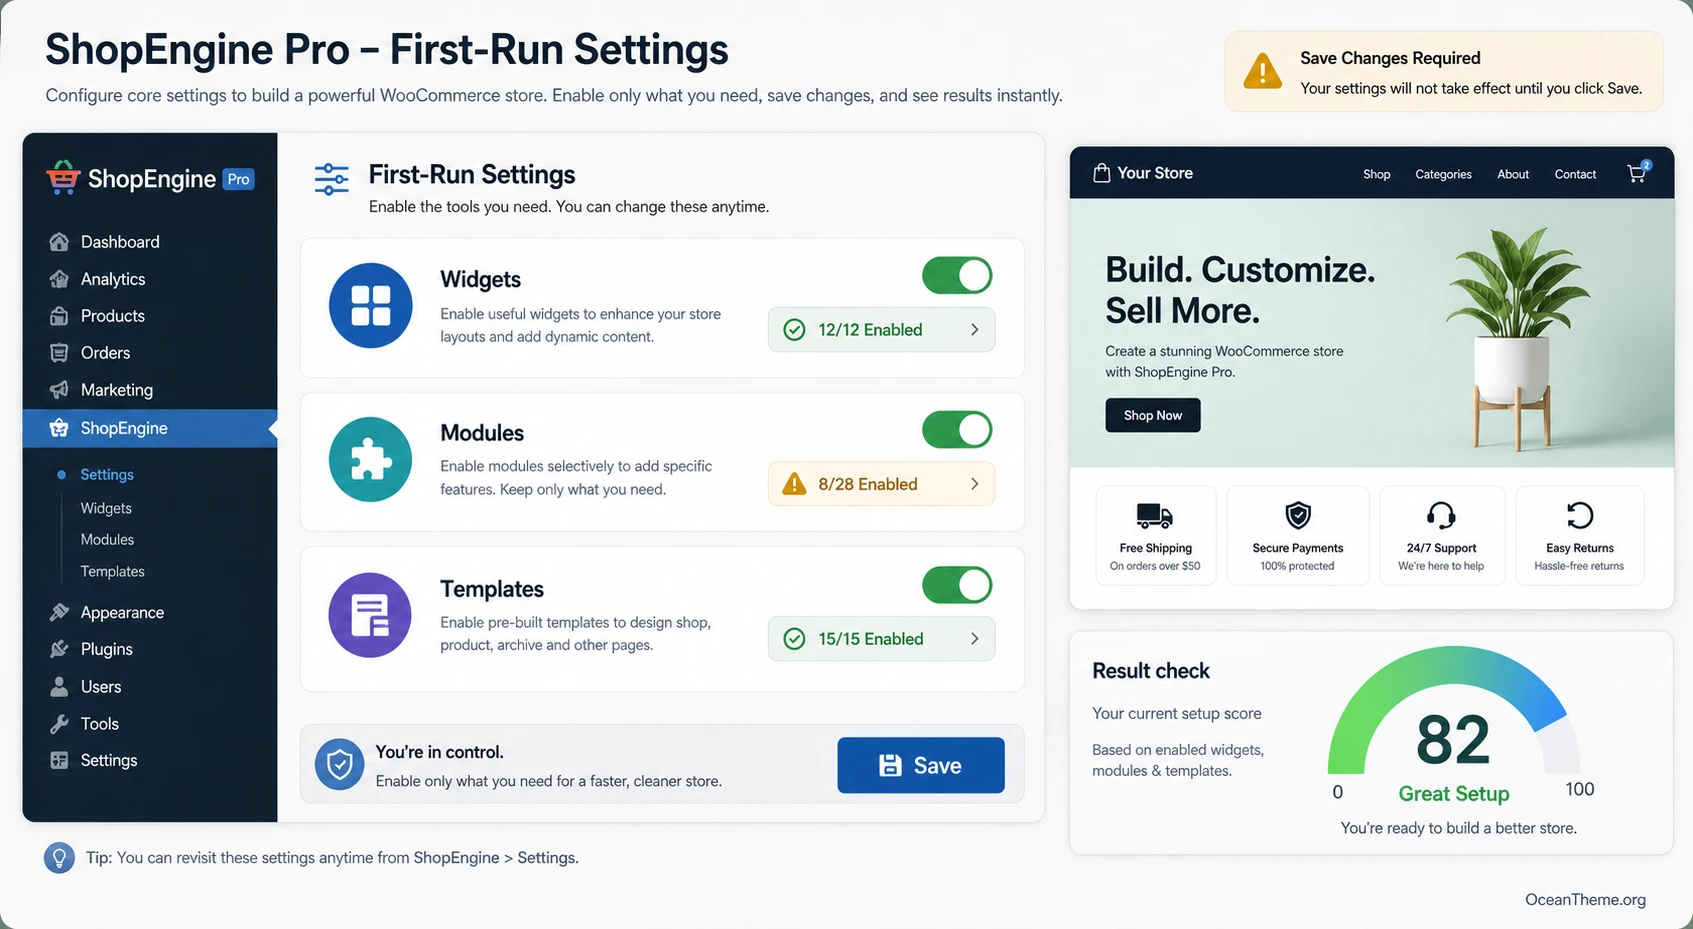Open the Categories link in store preview
This screenshot has width=1693, height=929.
click(x=1443, y=174)
